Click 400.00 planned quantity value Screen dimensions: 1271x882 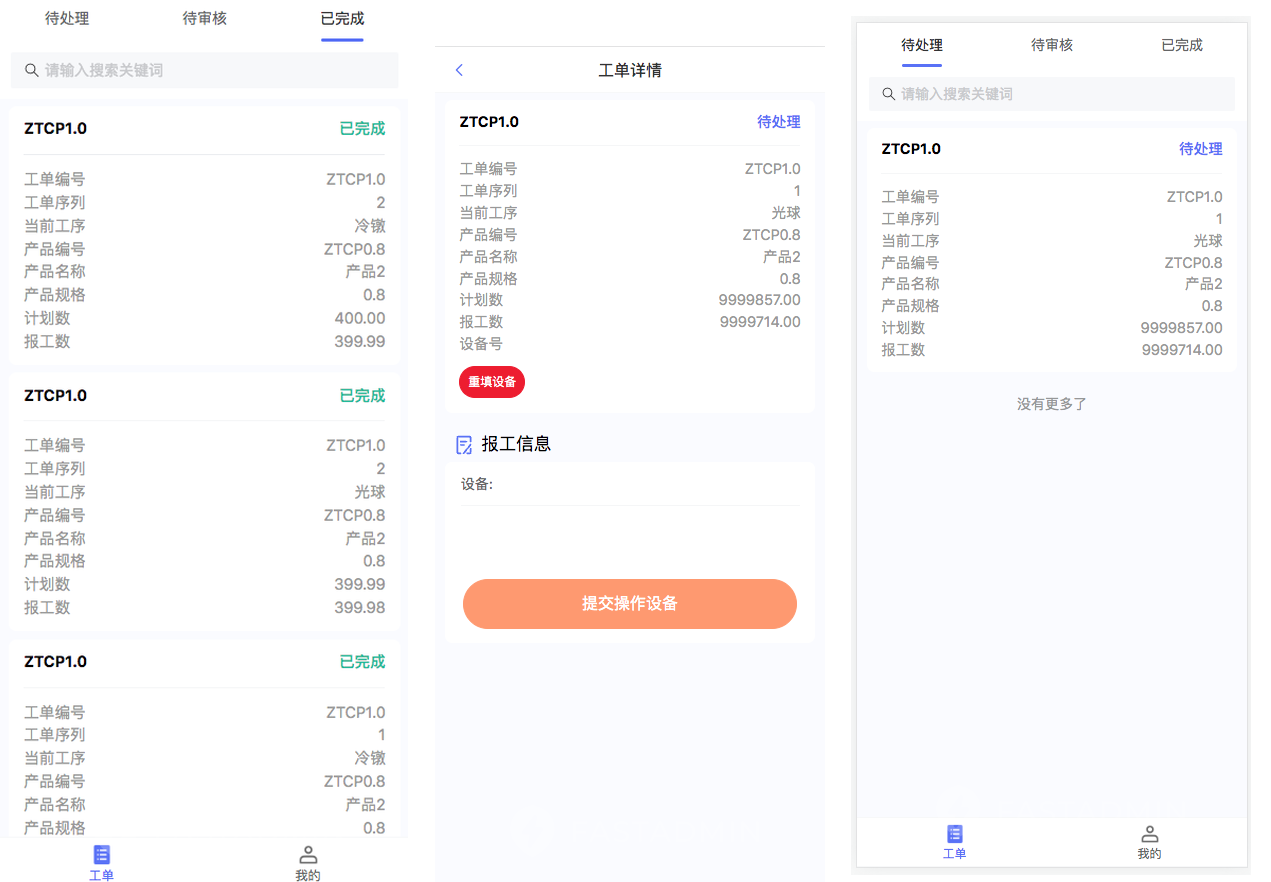[x=360, y=319]
